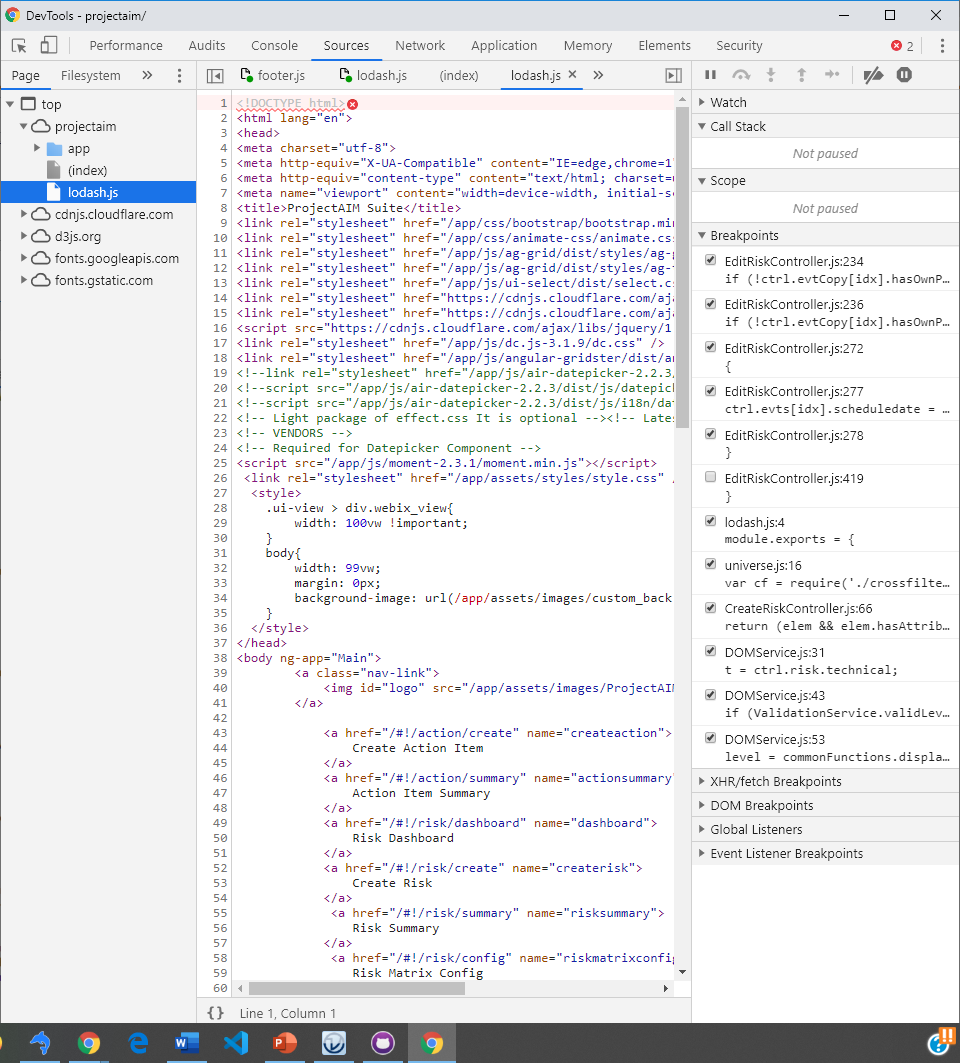Disable breakpoint DOMService.js:53
This screenshot has width=960, height=1063.
coord(711,738)
